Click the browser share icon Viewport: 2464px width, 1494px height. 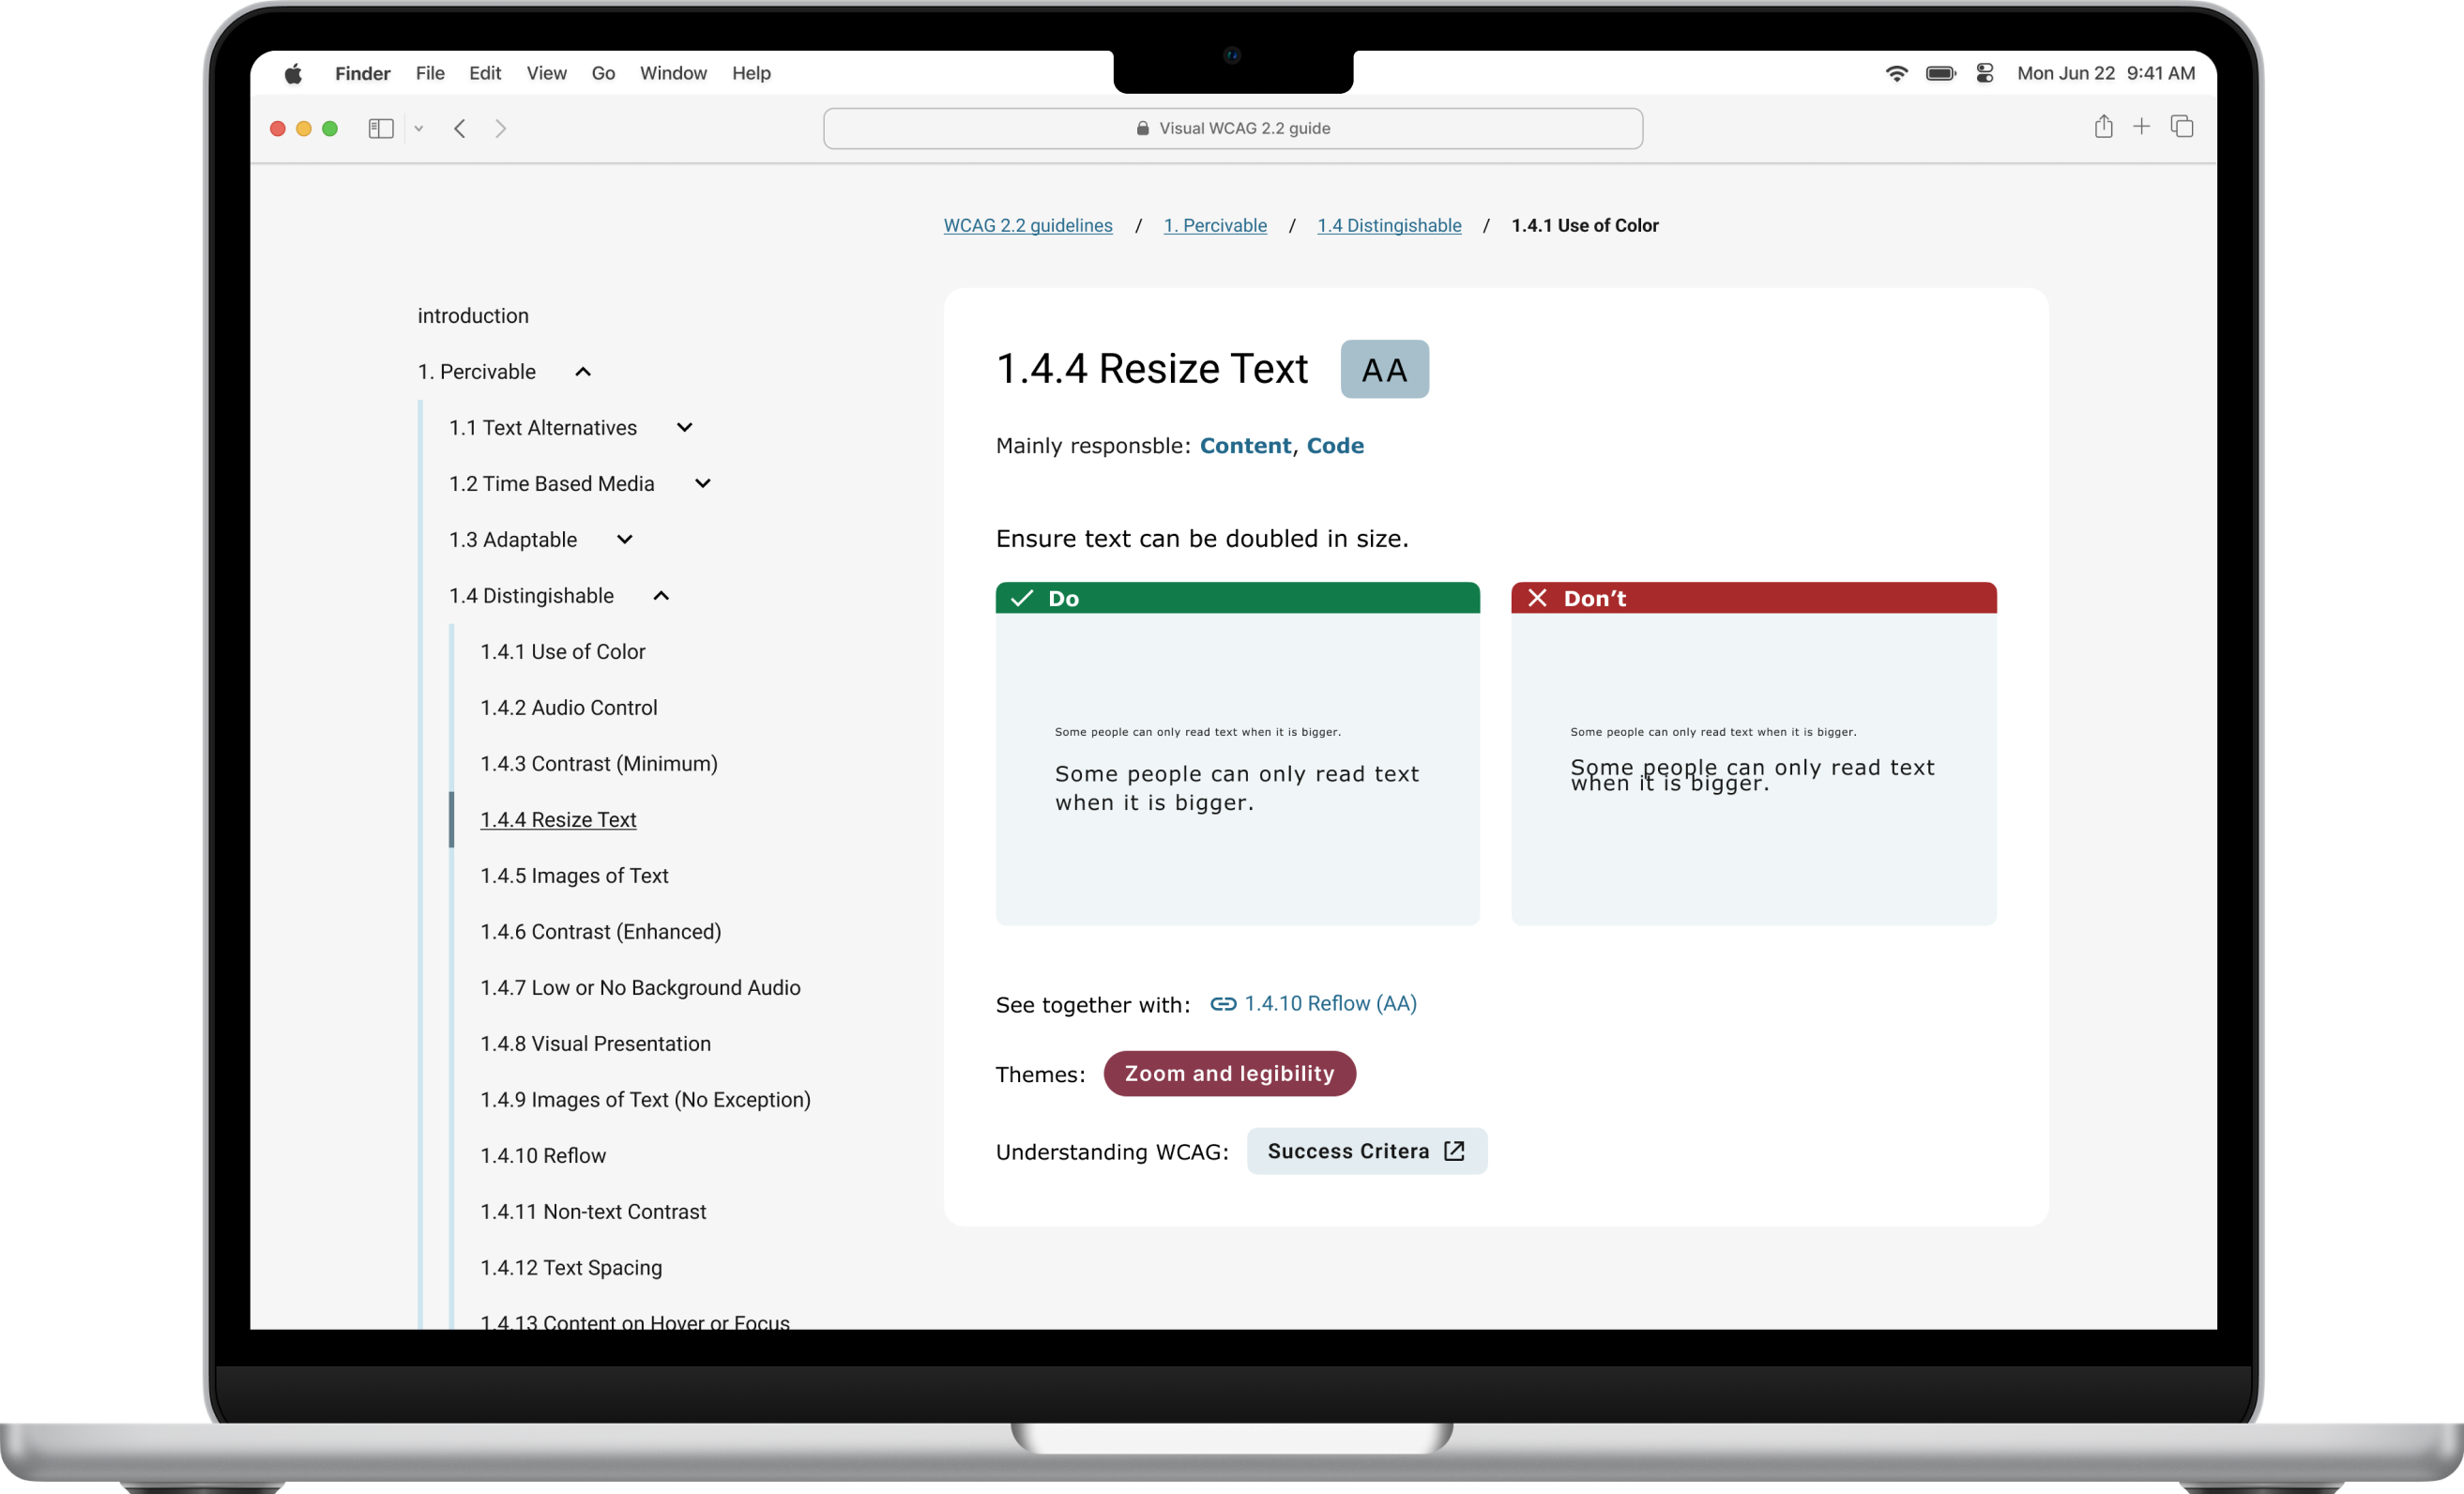pos(2103,127)
